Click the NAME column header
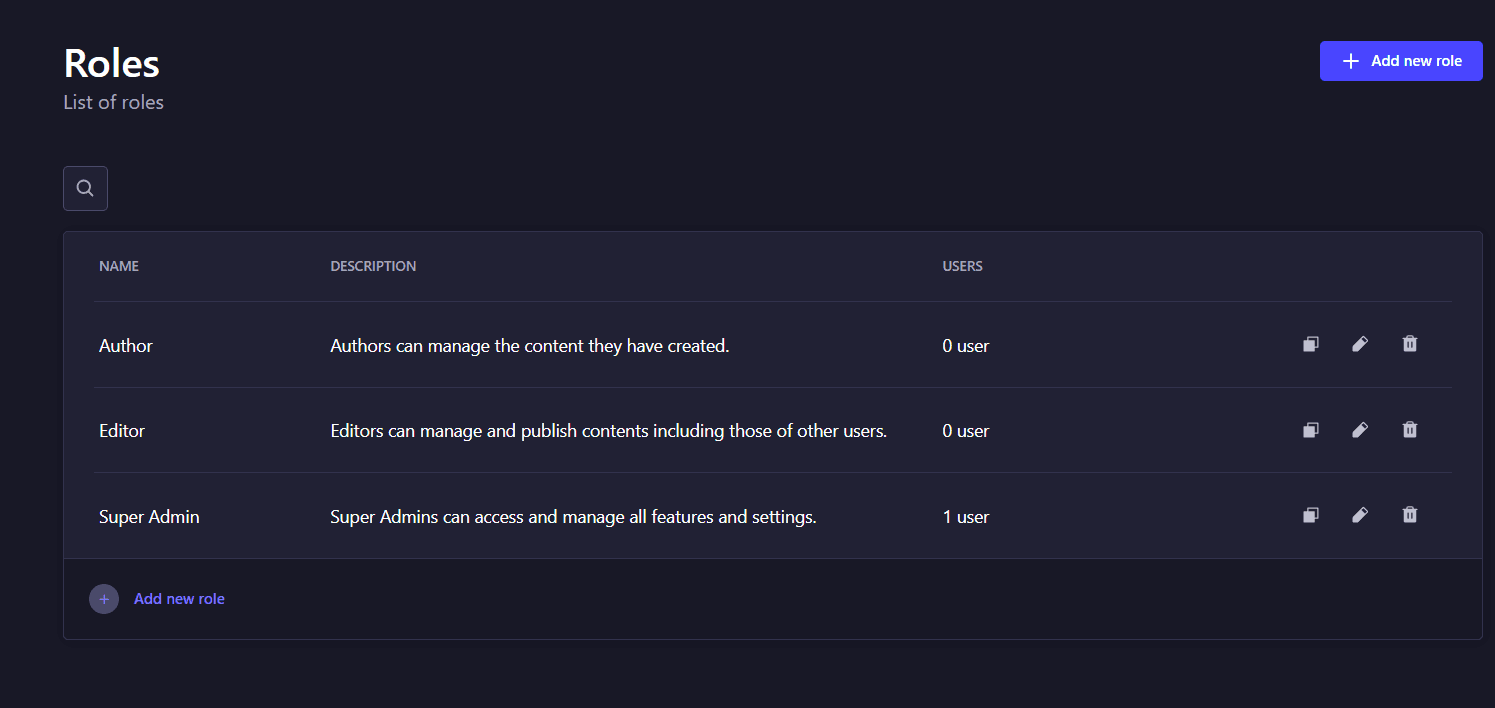The height and width of the screenshot is (708, 1495). [119, 267]
